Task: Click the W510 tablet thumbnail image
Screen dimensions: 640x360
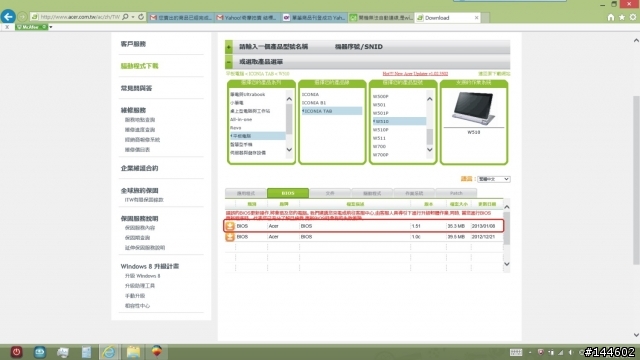Action: click(x=473, y=109)
